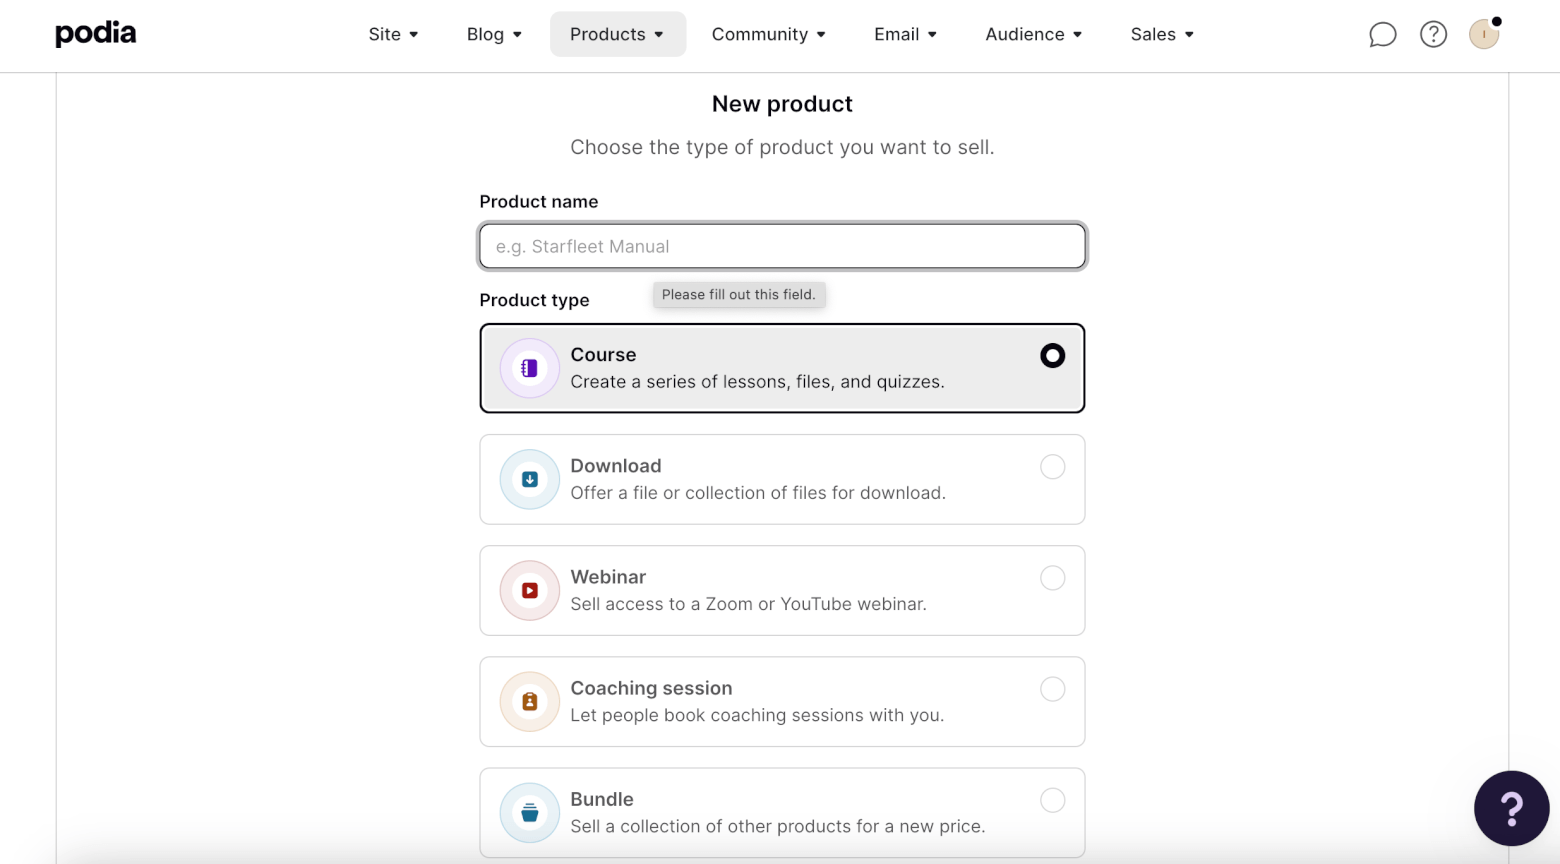
Task: Click the Webinar title text
Action: click(608, 577)
